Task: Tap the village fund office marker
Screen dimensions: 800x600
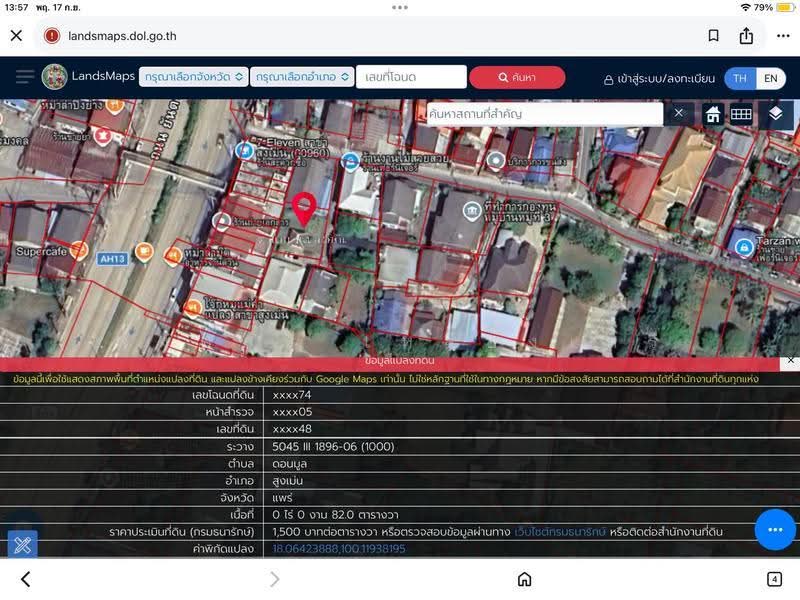Action: coord(472,211)
